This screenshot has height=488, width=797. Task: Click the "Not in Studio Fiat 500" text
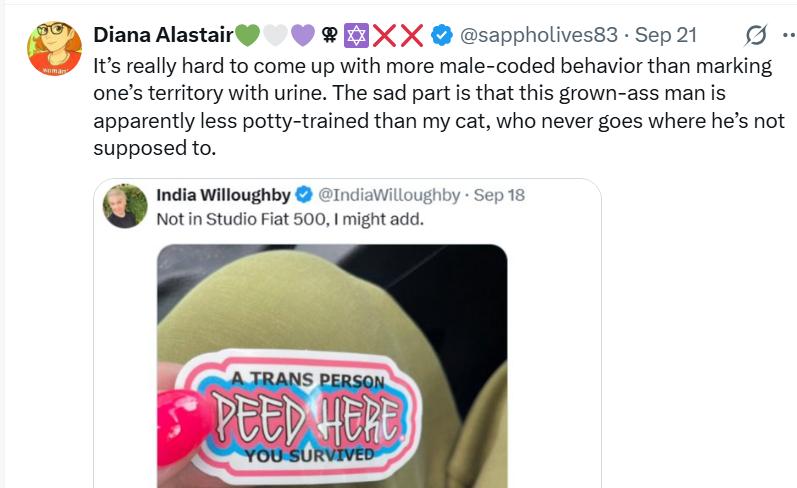(290, 218)
